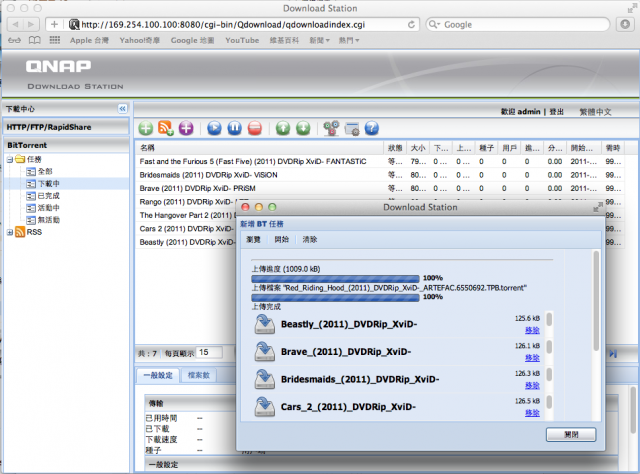This screenshot has width=640, height=474.
Task: Click the browser forward arrow button
Action: point(31,24)
